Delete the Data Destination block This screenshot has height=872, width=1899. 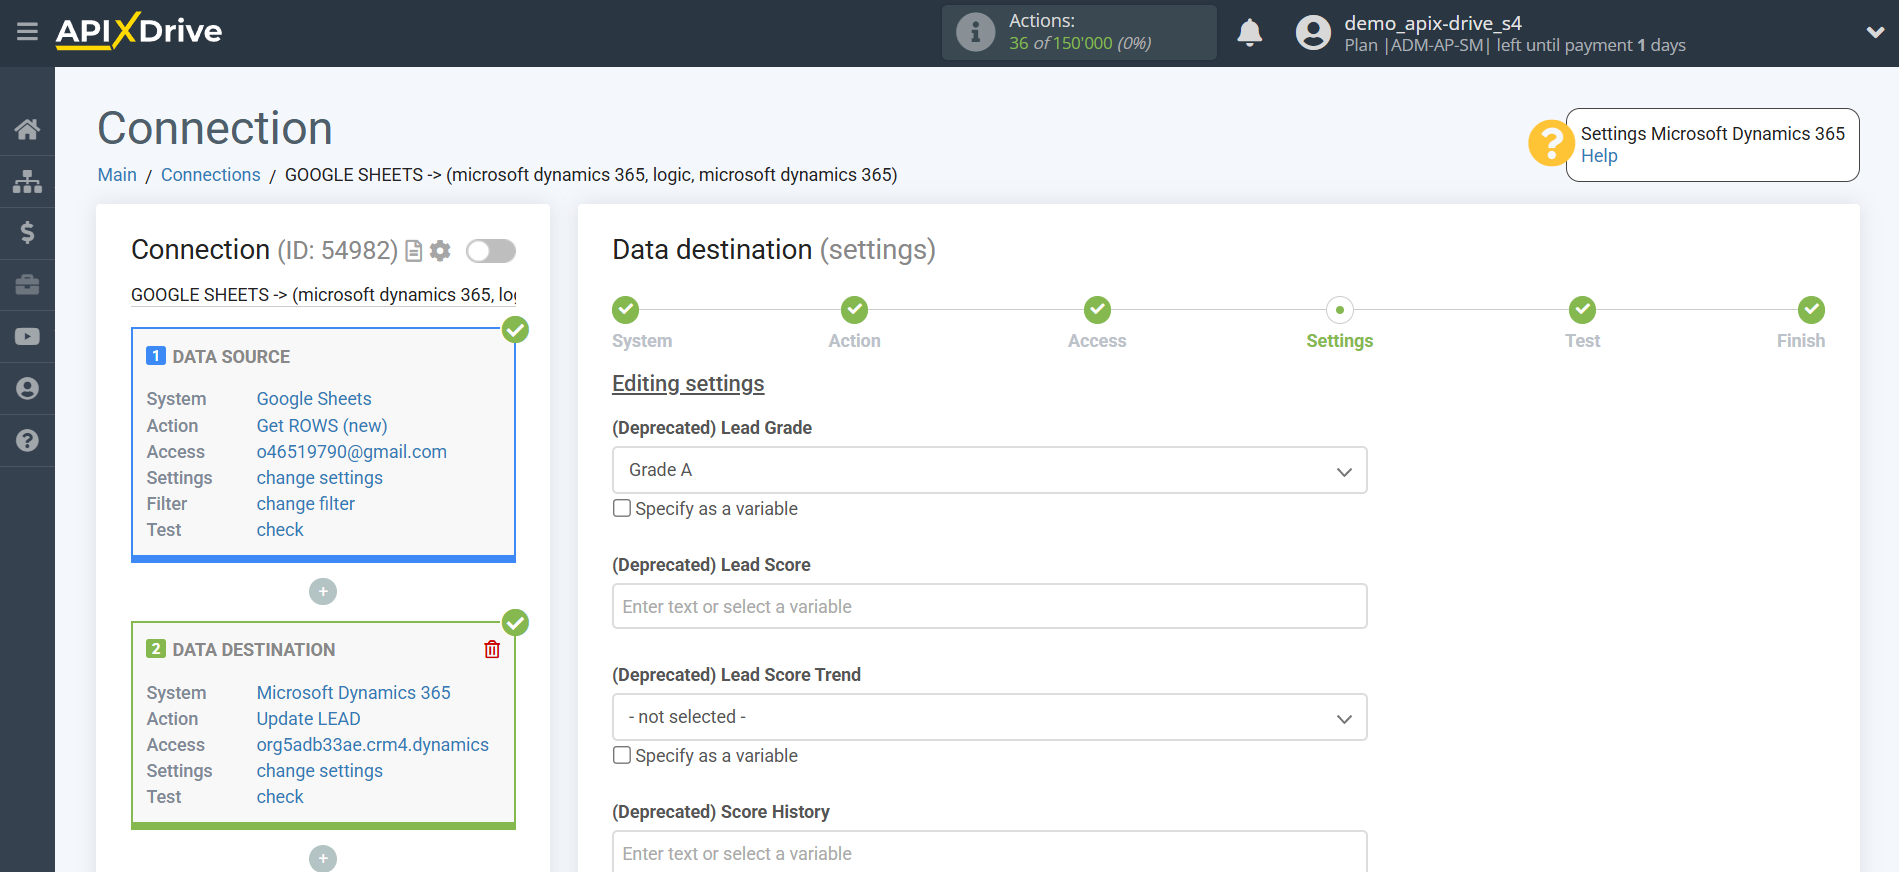[x=492, y=650]
